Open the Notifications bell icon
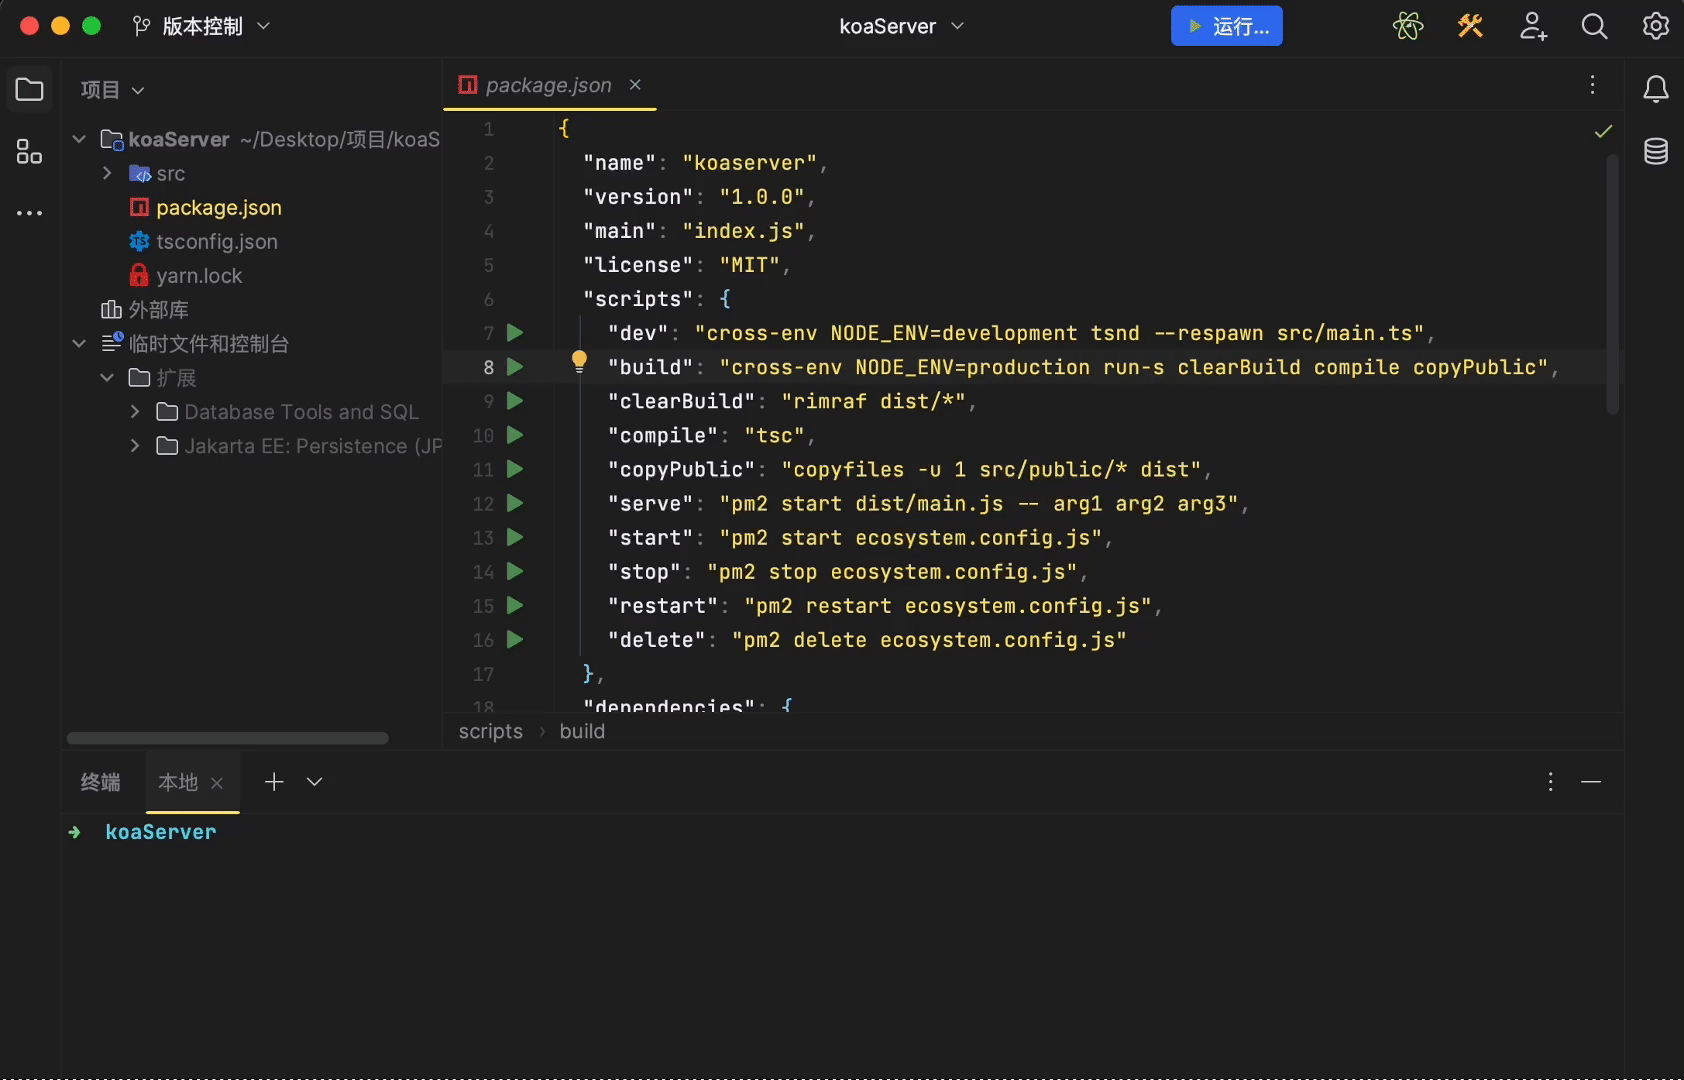This screenshot has width=1684, height=1080. [1656, 90]
